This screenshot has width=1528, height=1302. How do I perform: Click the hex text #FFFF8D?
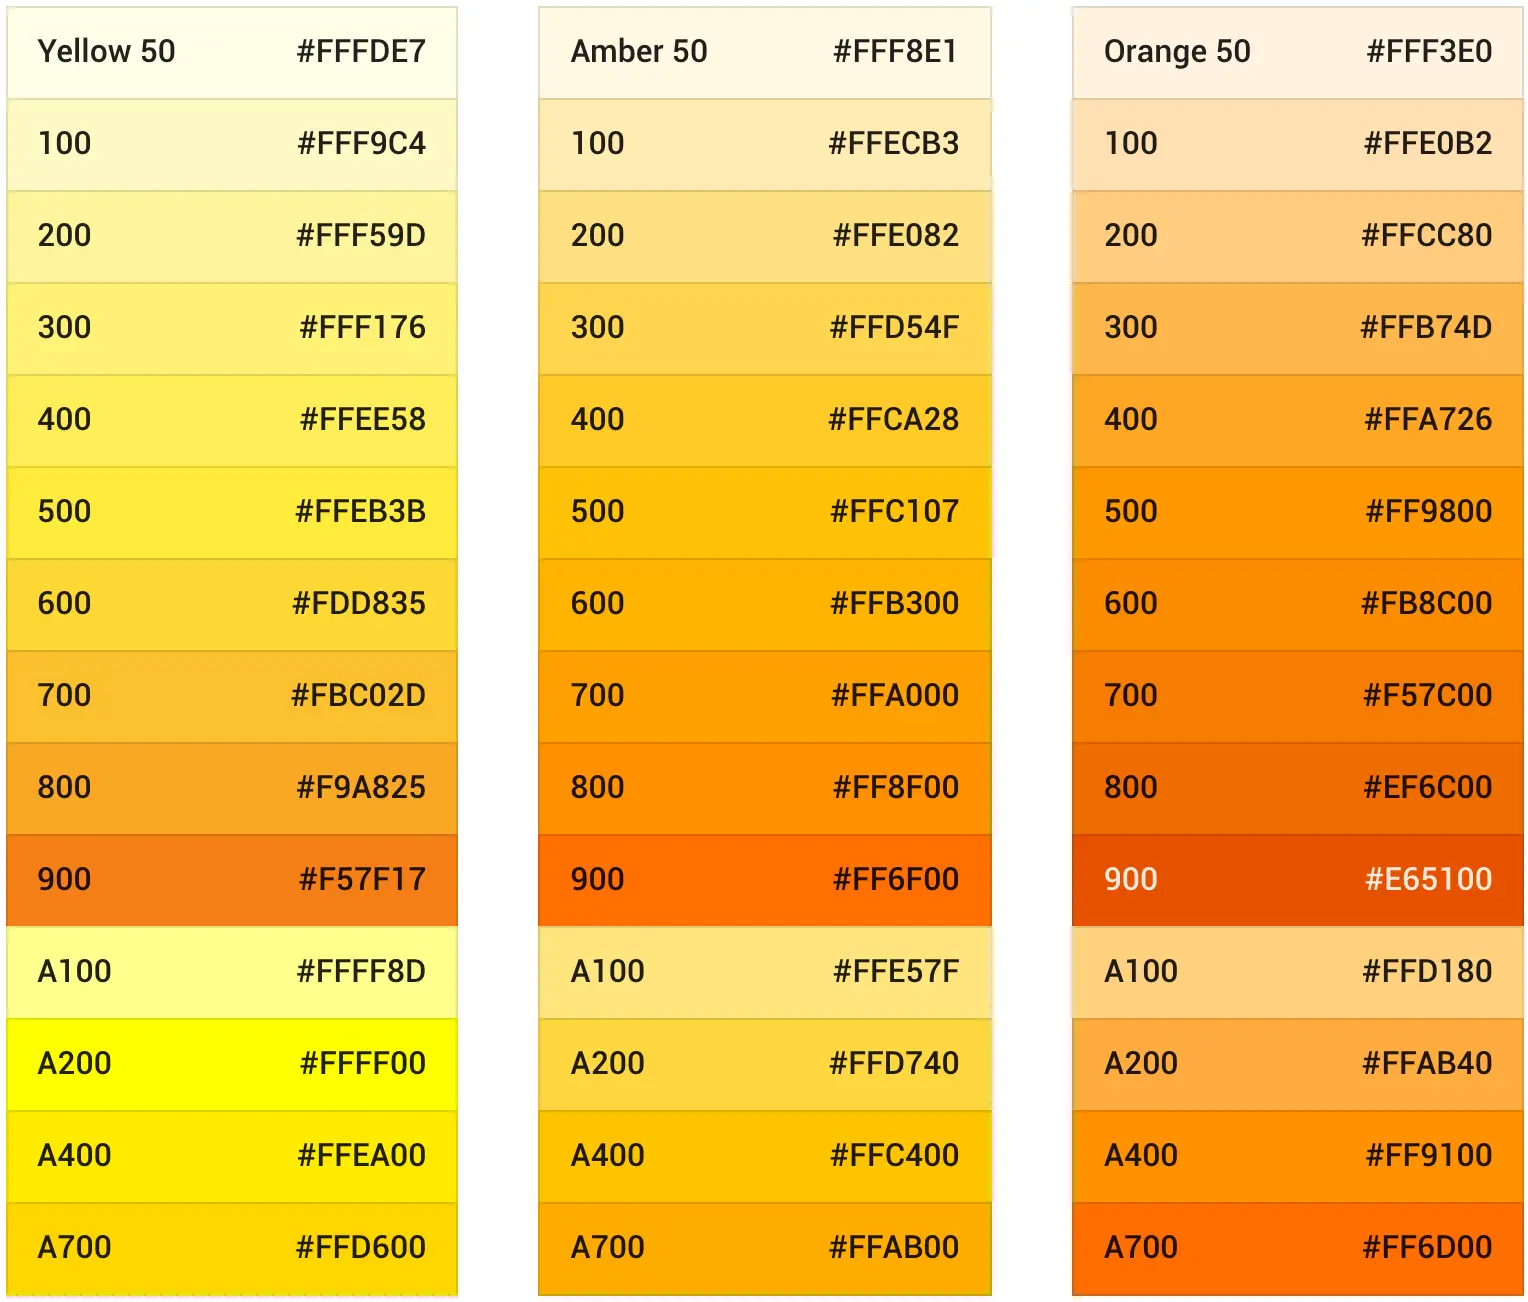pos(361,972)
